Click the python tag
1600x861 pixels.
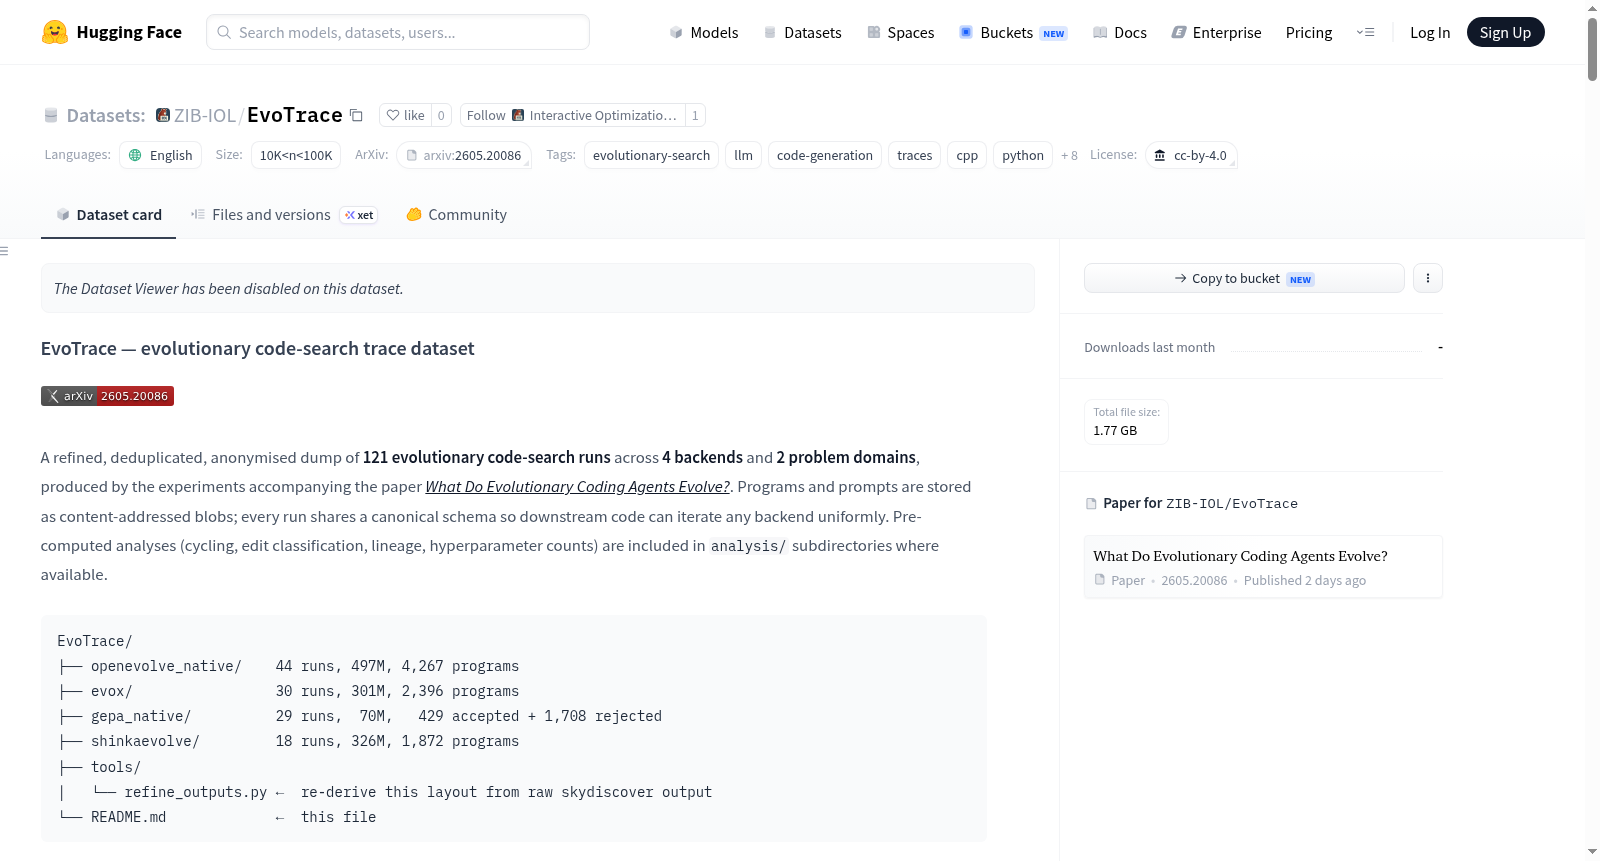1023,155
